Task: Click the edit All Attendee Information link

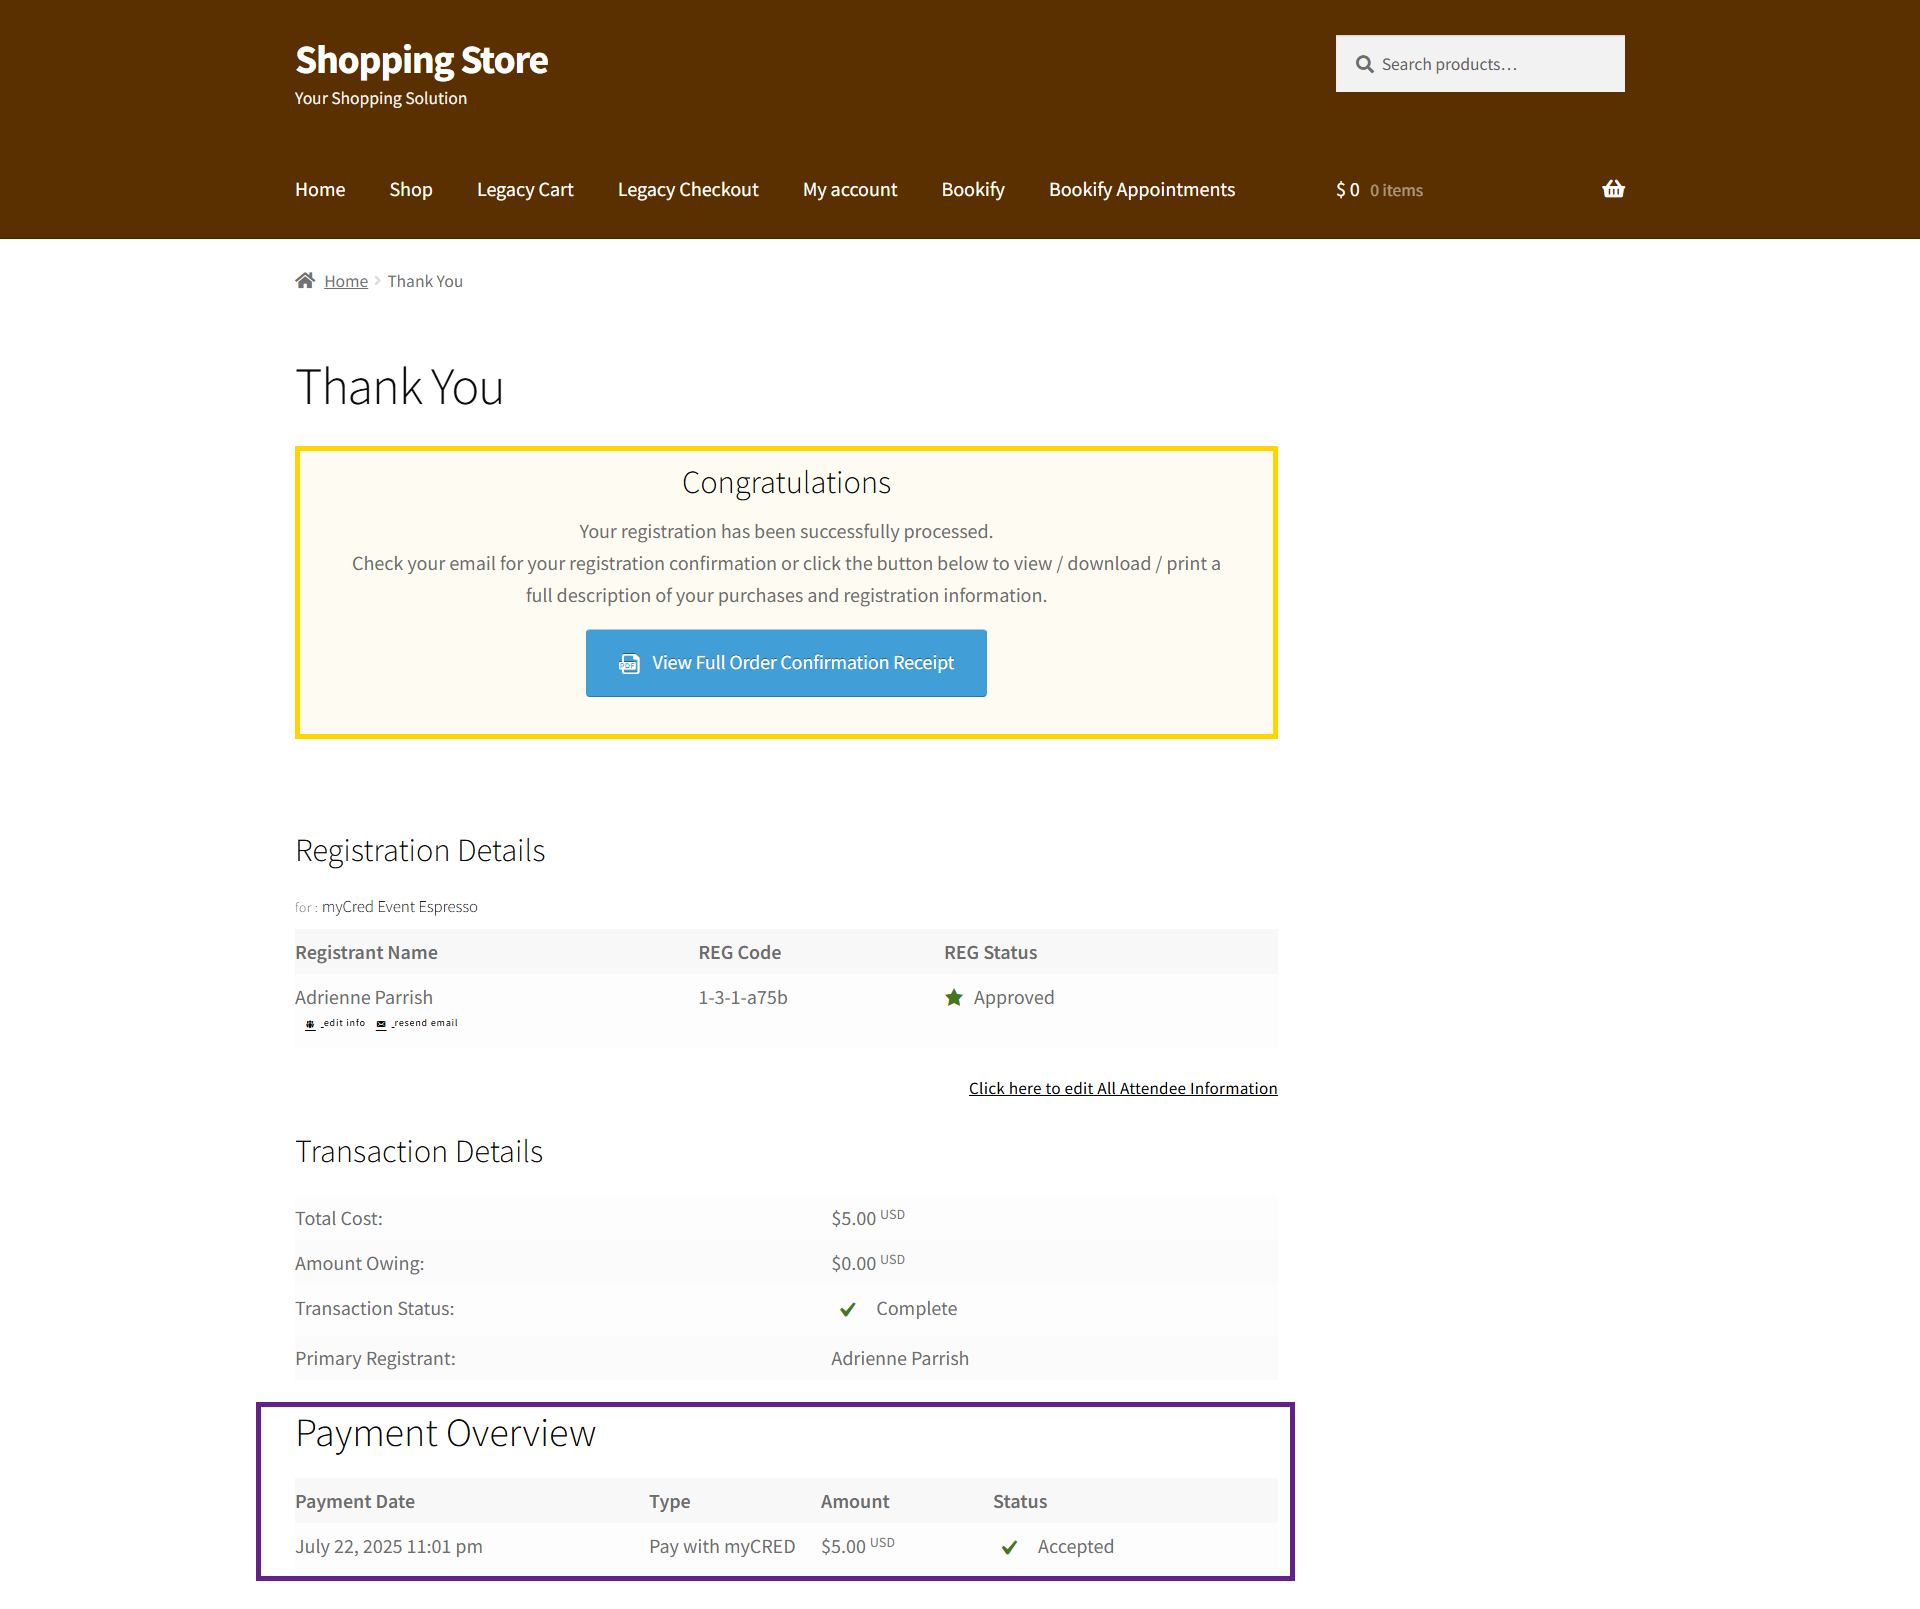Action: point(1122,1088)
